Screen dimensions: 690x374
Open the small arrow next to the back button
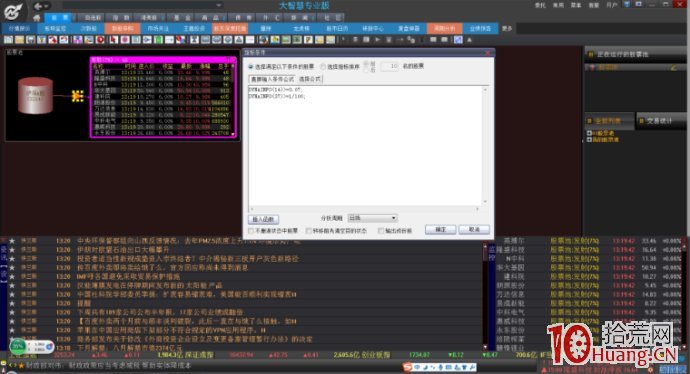(46, 6)
